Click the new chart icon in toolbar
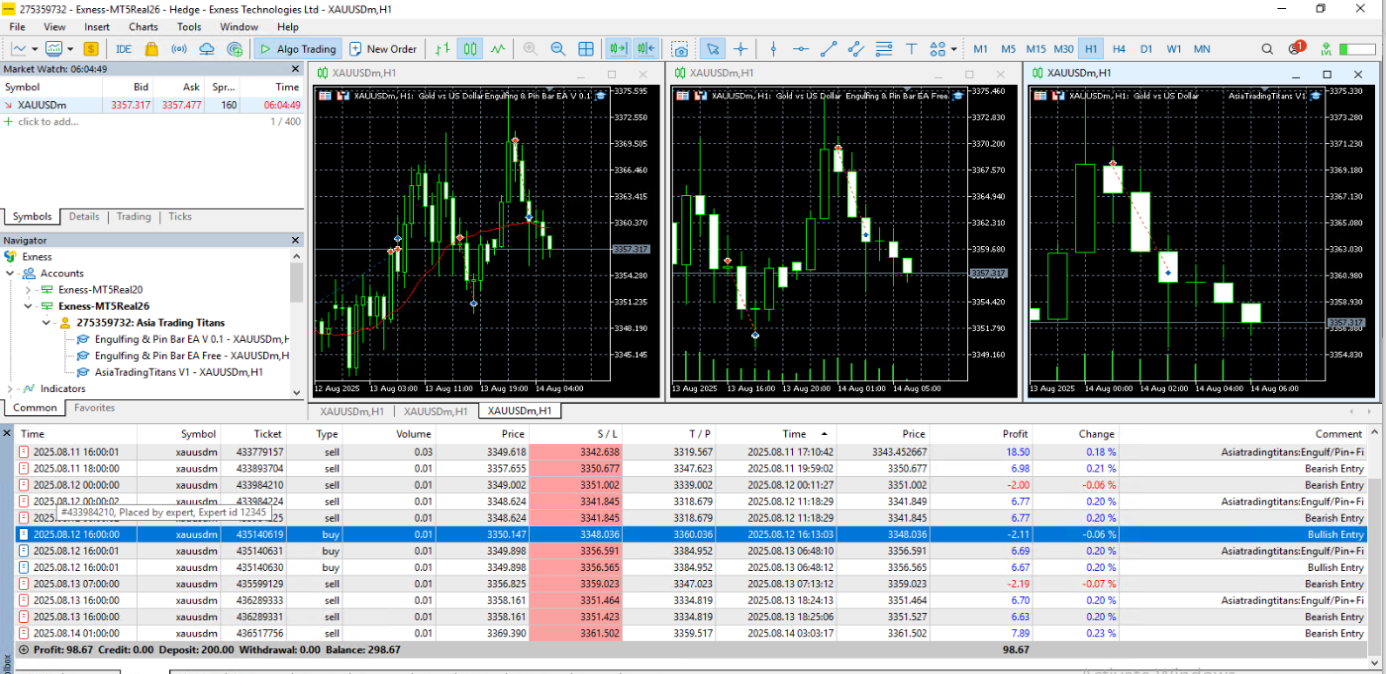Viewport: 1386px width, 674px height. click(x=19, y=48)
